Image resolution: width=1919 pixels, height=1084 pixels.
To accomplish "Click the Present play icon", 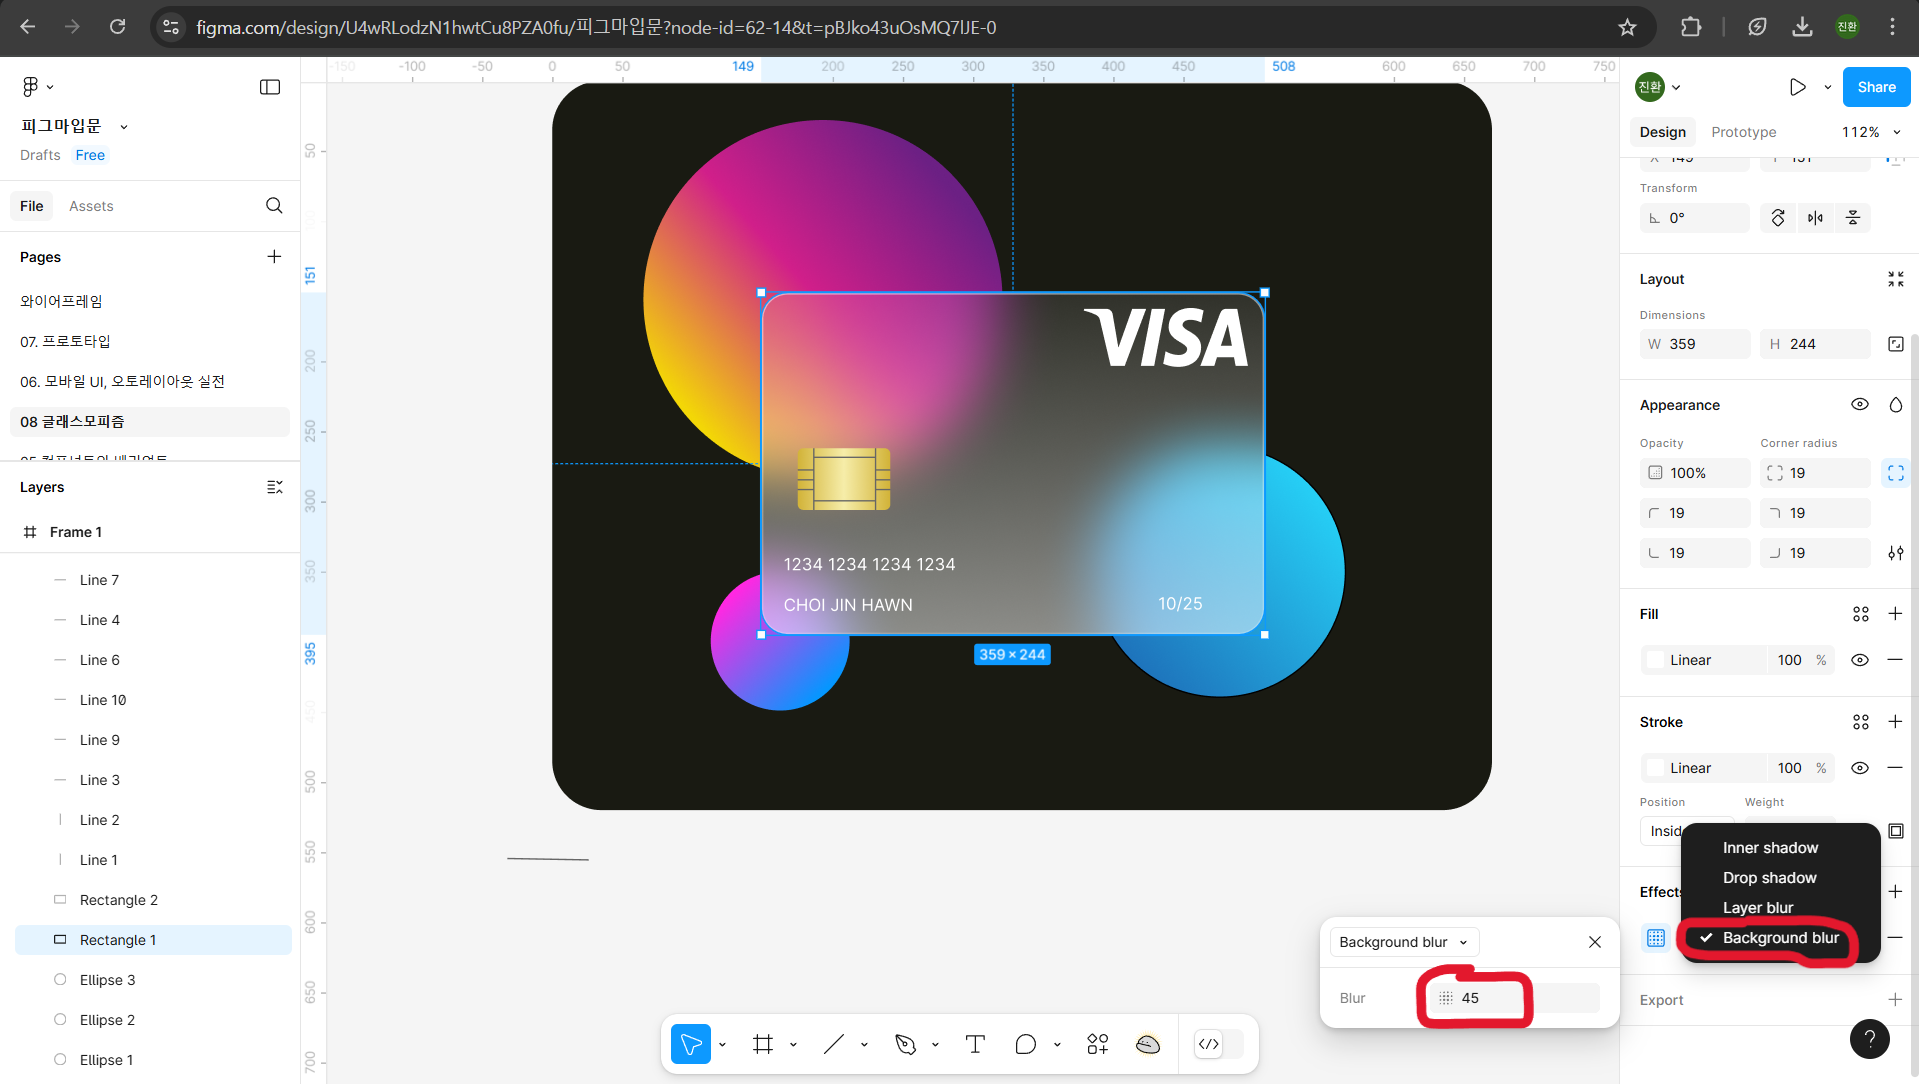I will 1798,87.
